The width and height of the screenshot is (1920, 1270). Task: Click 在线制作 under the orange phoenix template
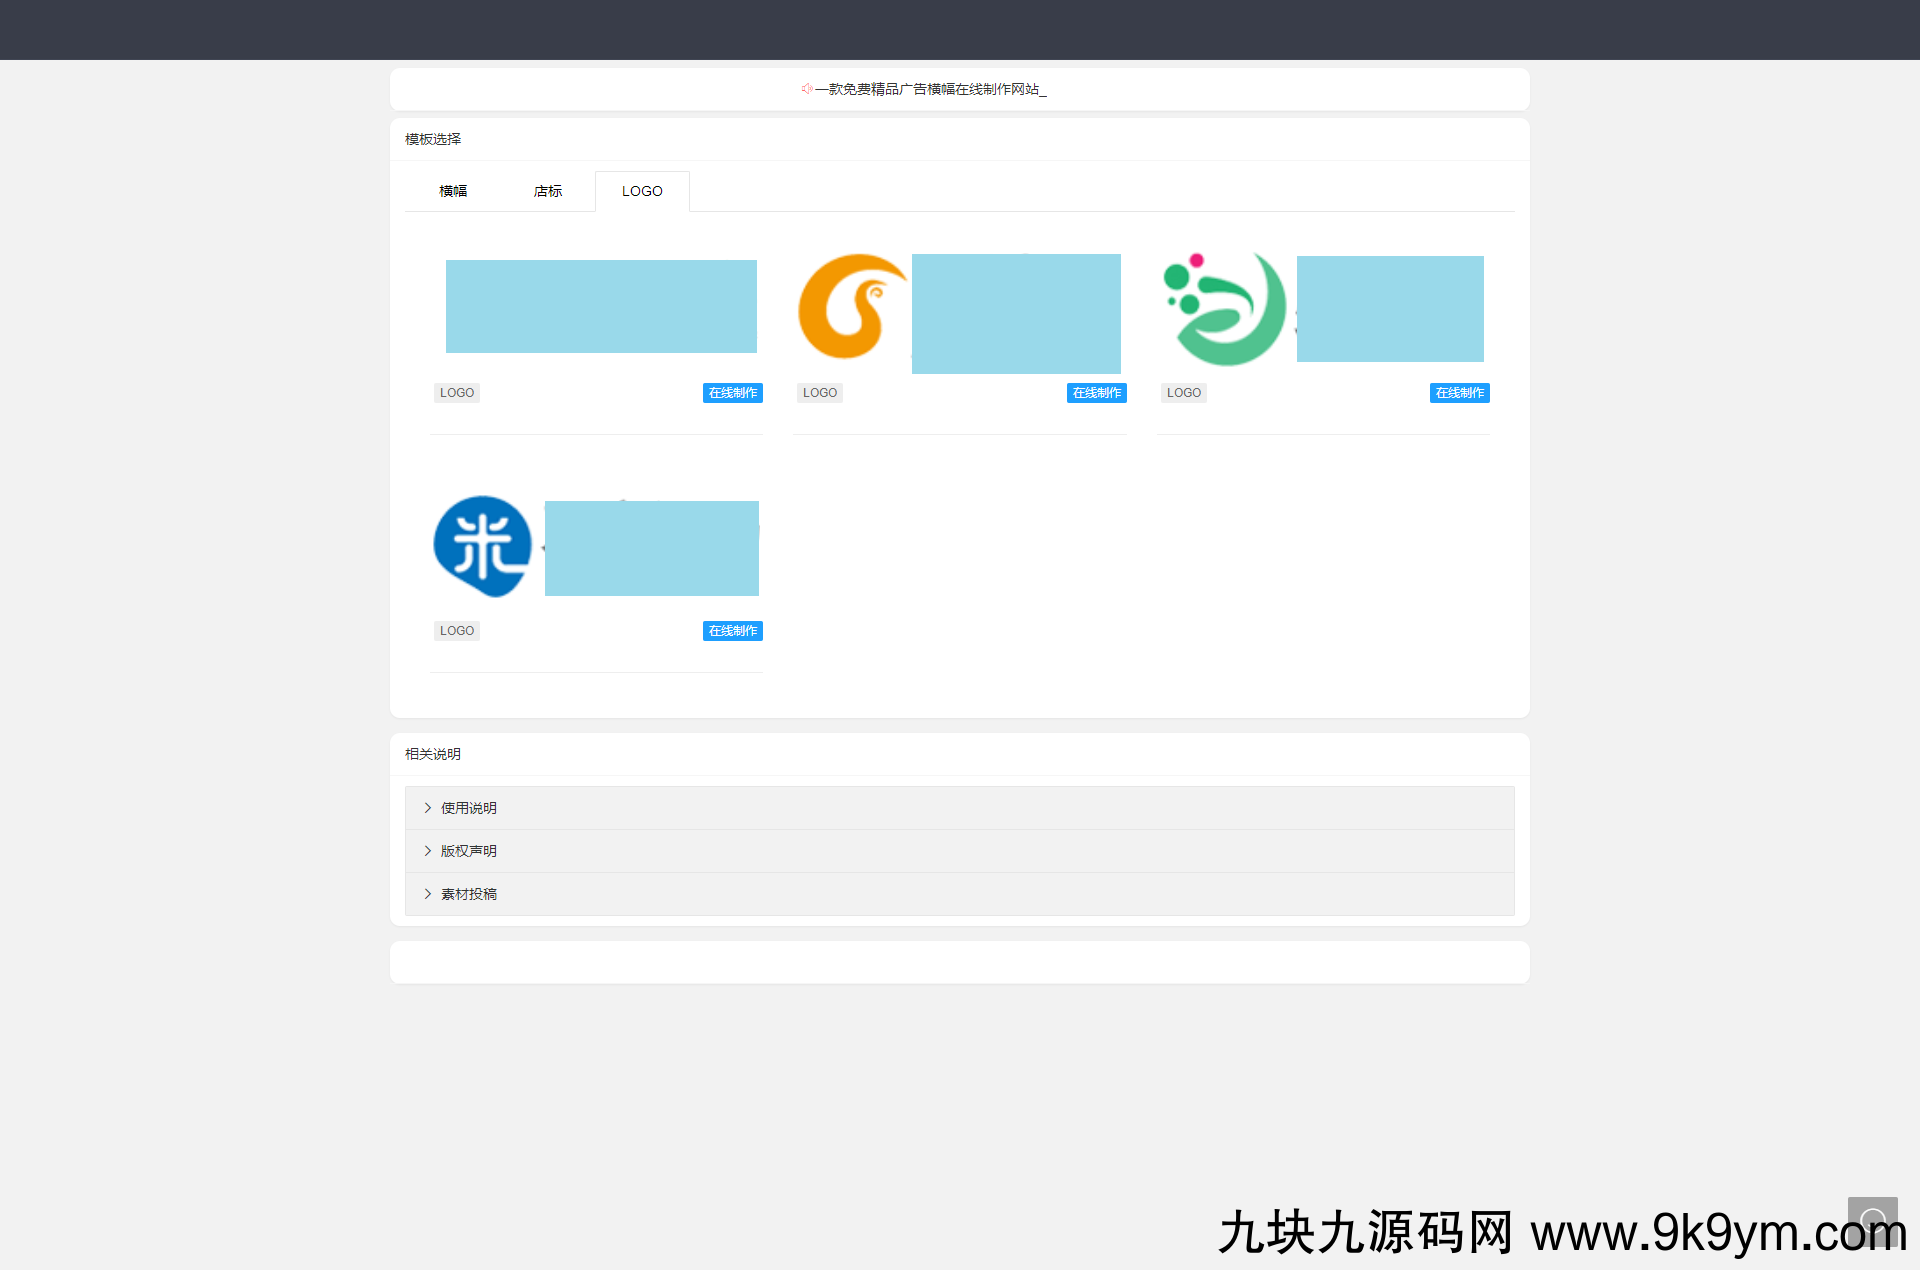pyautogui.click(x=1096, y=393)
